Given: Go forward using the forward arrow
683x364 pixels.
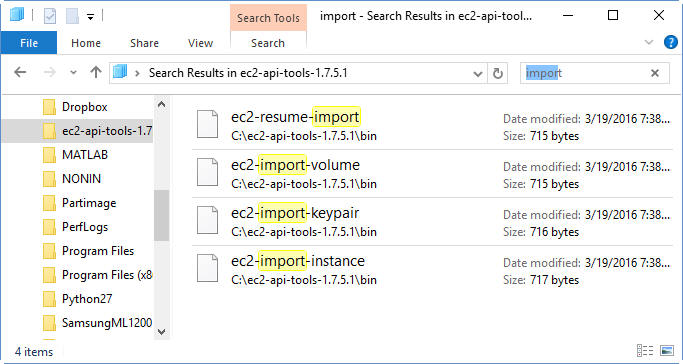Looking at the screenshot, I should [50, 73].
